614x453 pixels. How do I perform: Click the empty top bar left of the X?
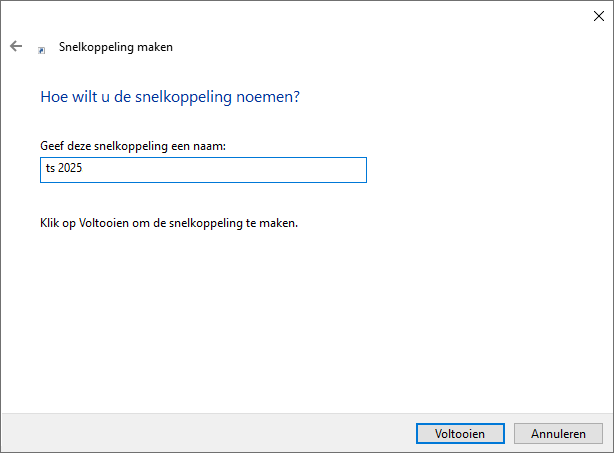point(300,14)
